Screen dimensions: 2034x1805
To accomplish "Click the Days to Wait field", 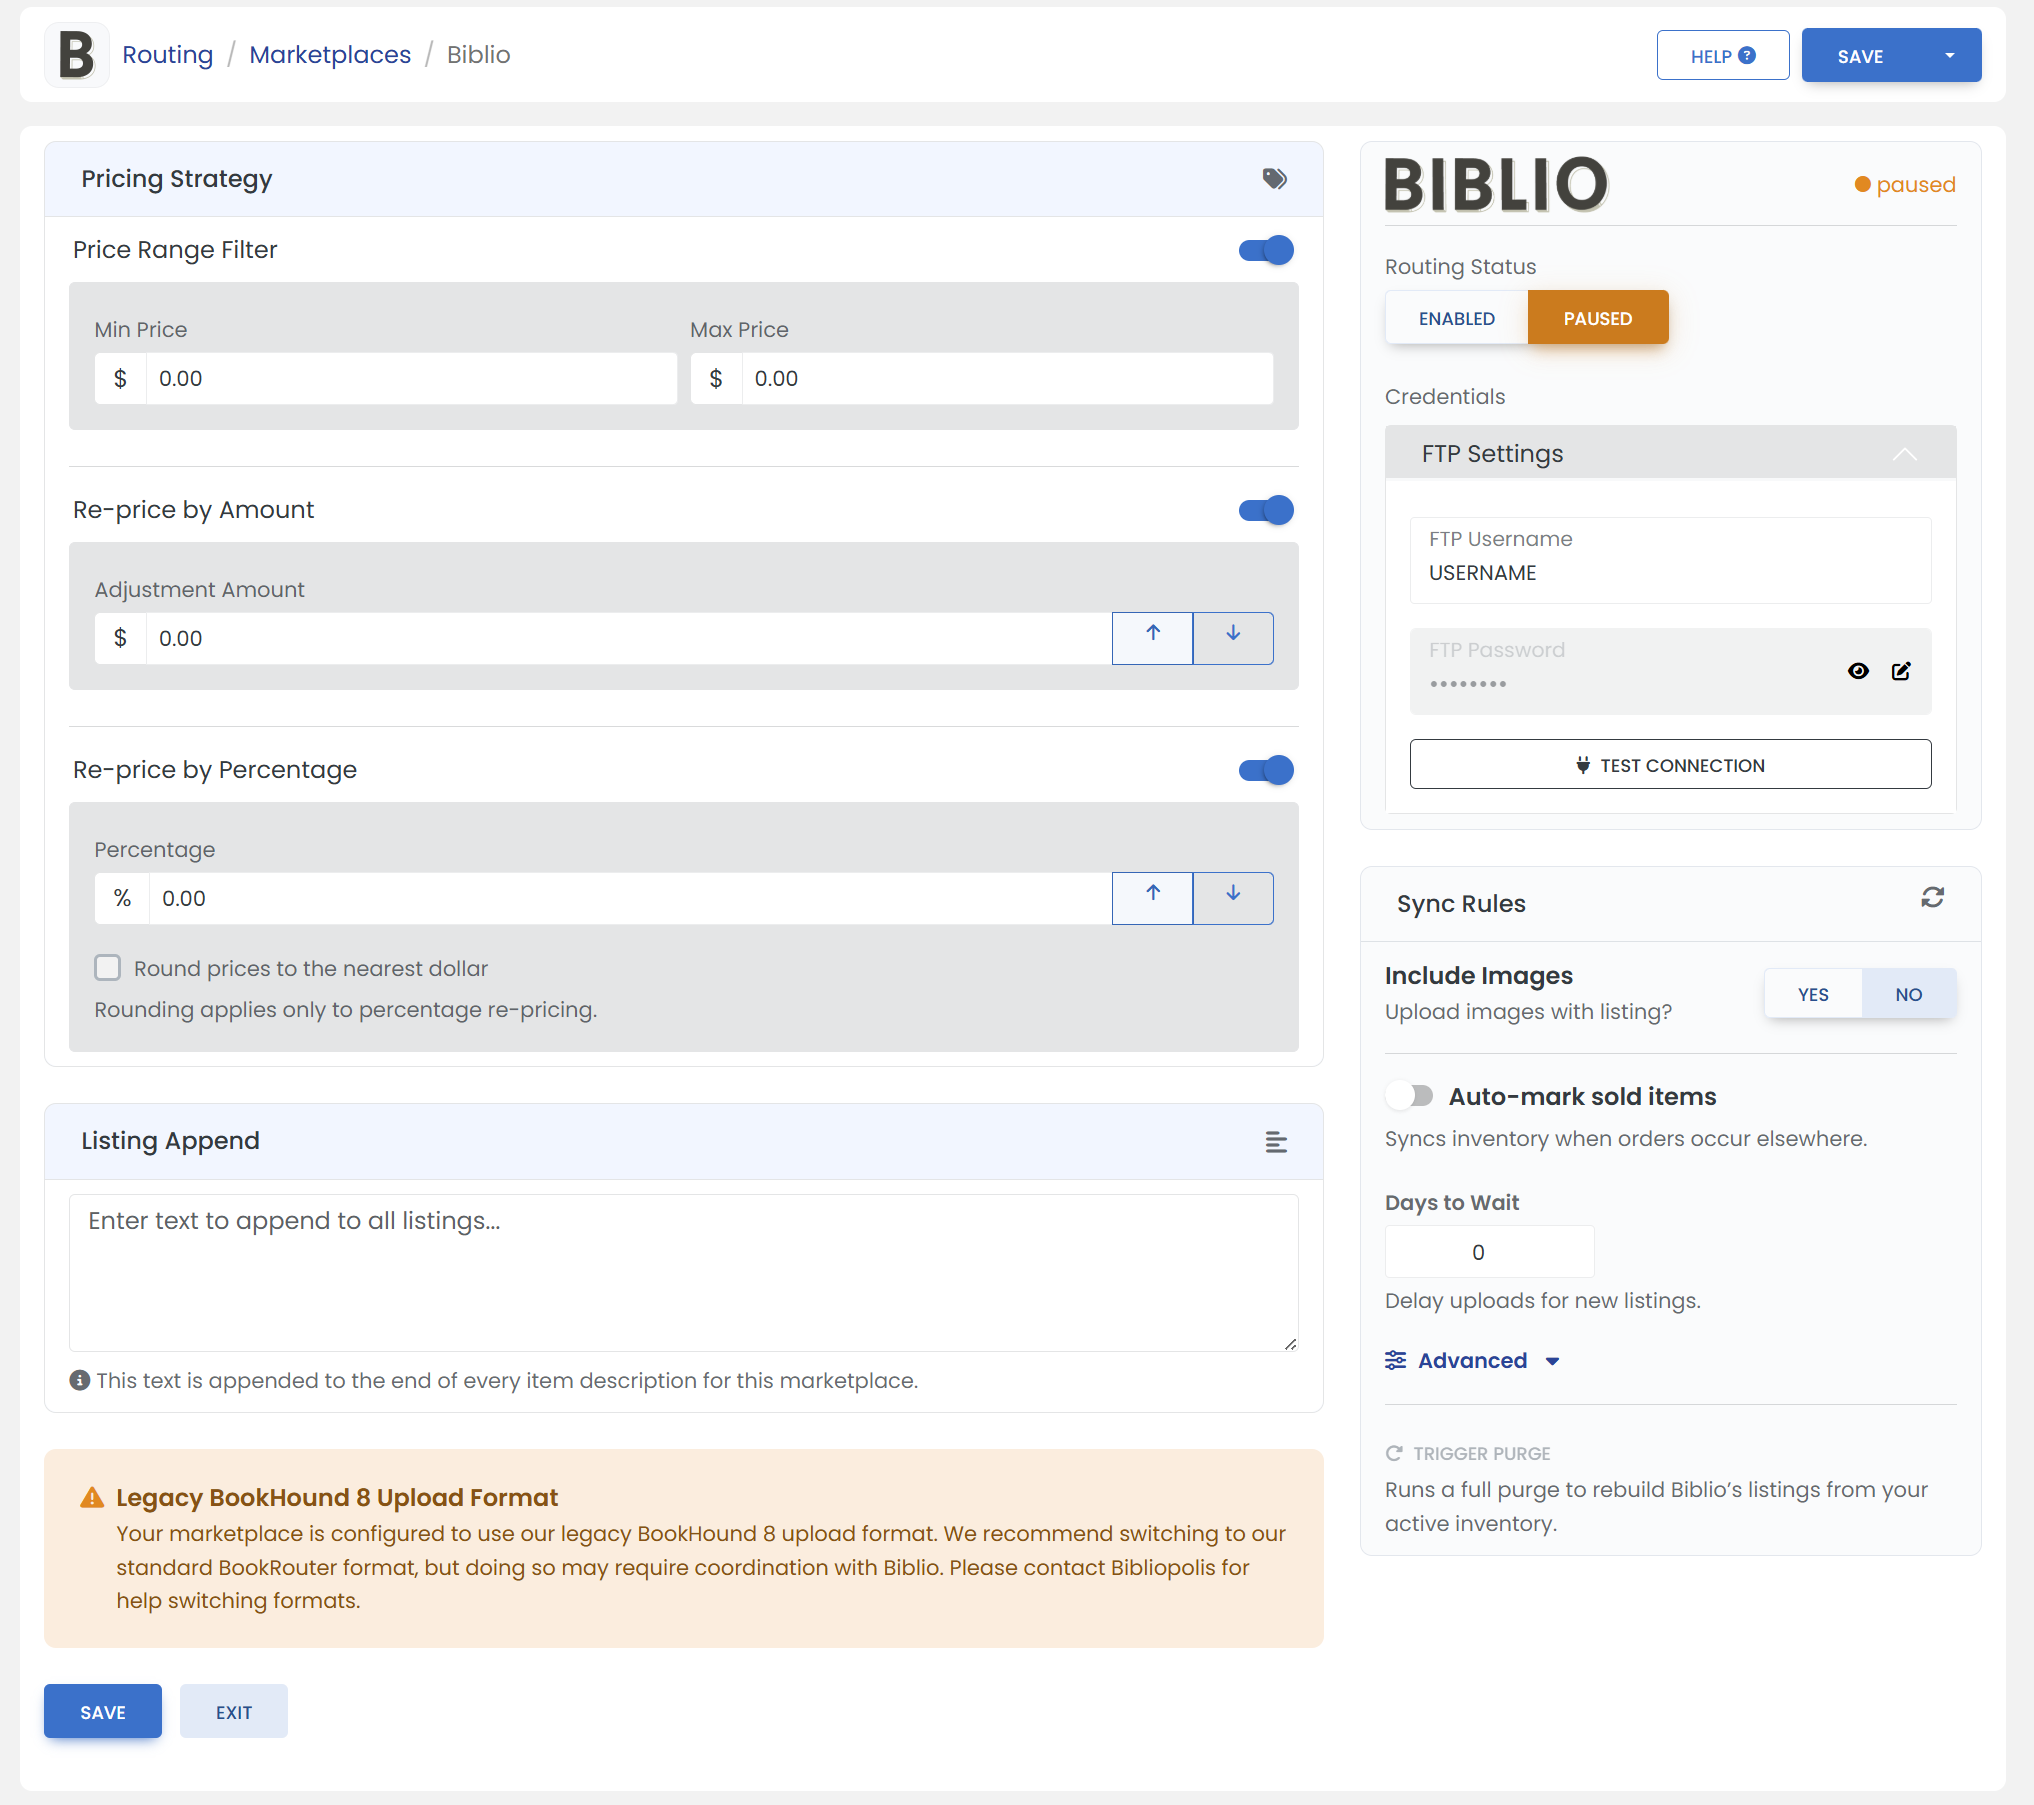I will [x=1489, y=1252].
